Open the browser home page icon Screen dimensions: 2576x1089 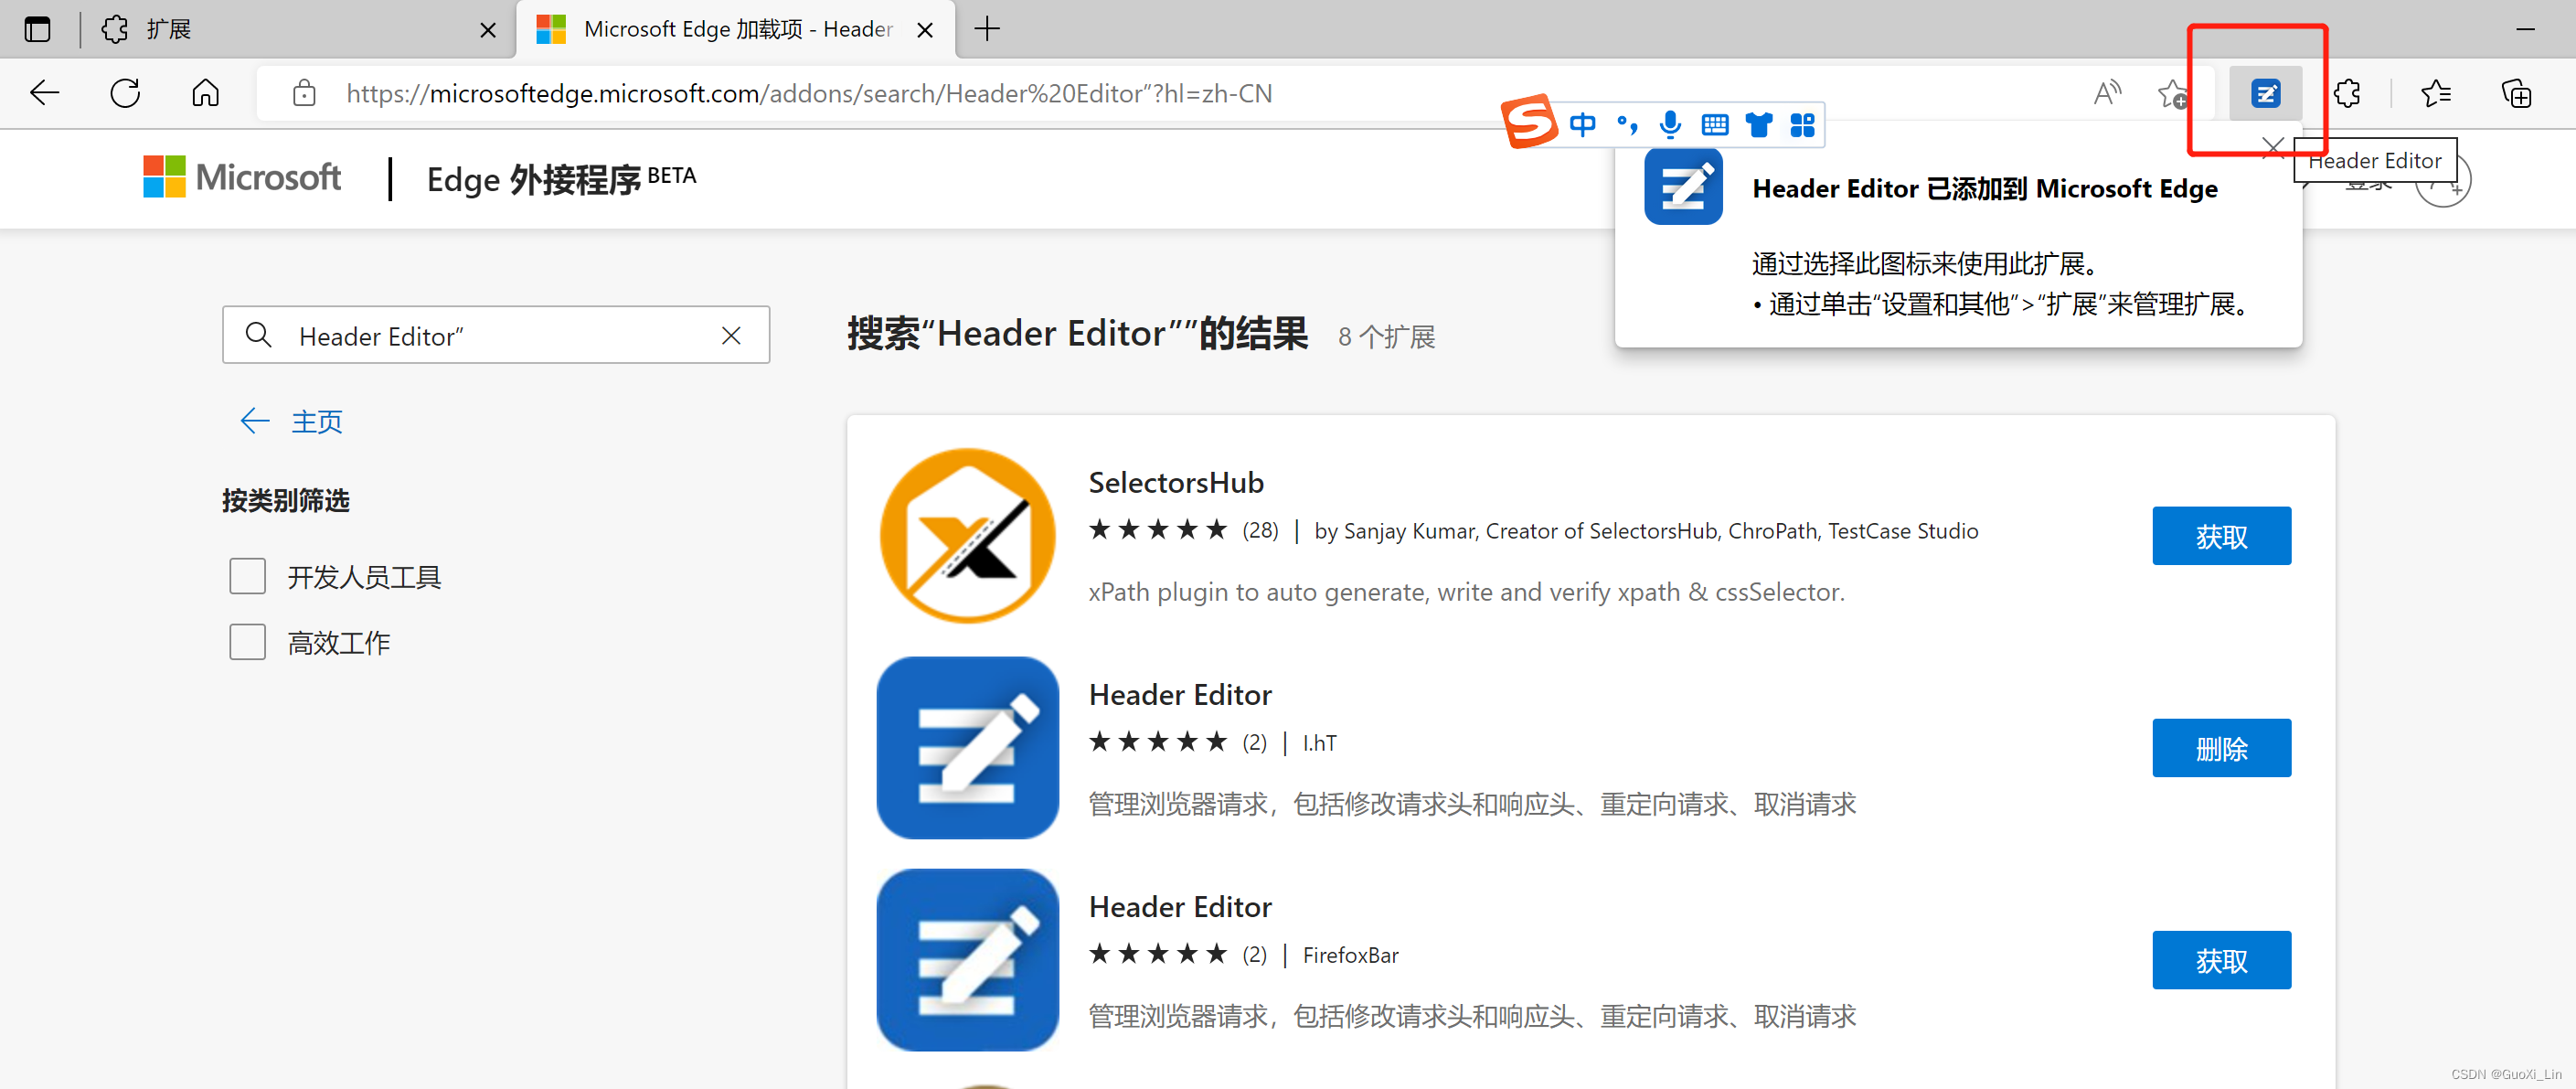(x=205, y=93)
